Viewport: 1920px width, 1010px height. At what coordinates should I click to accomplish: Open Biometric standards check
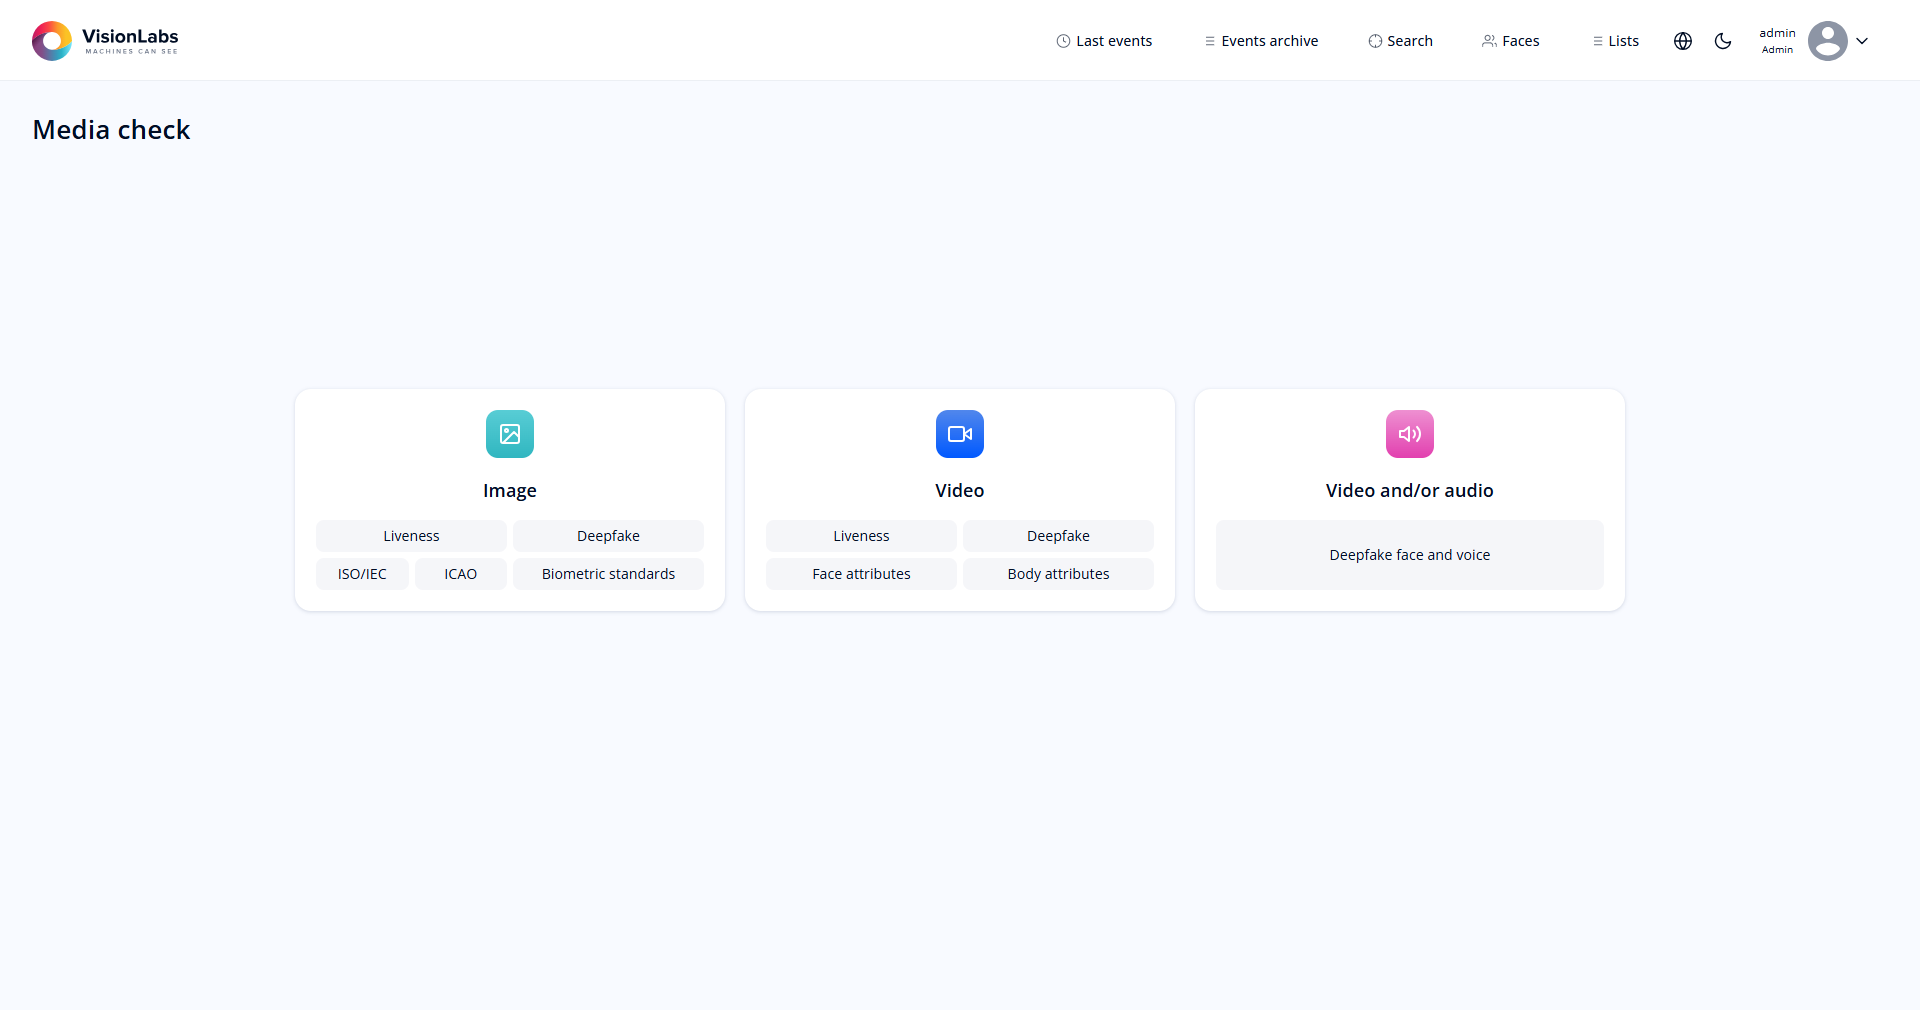click(x=608, y=574)
